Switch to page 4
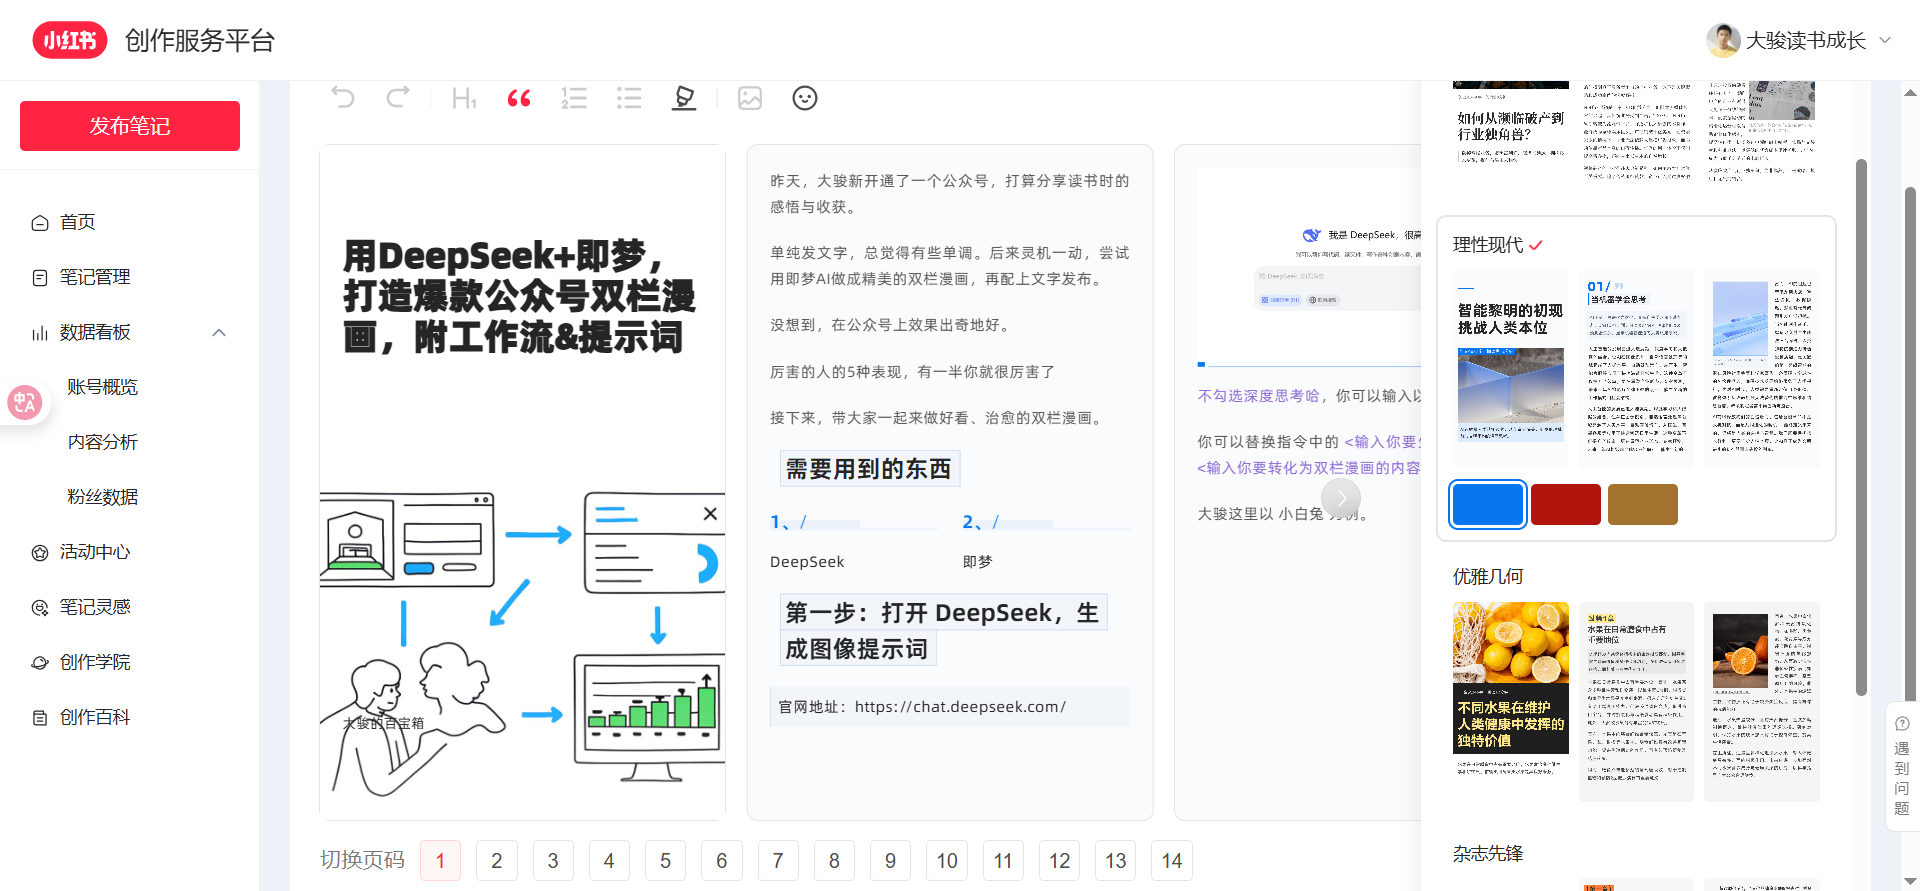The image size is (1920, 891). click(x=609, y=861)
